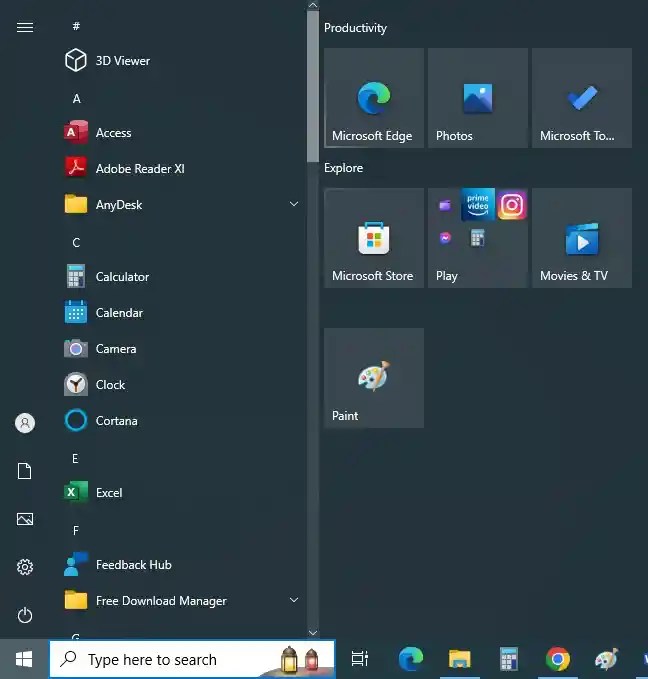Image resolution: width=648 pixels, height=679 pixels.
Task: Click the C section letter header
Action: coord(76,242)
